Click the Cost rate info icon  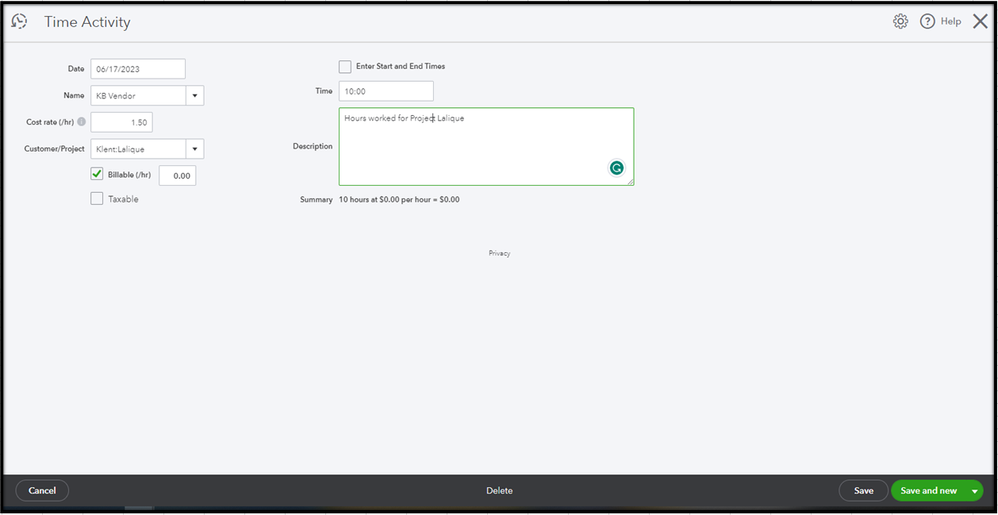(81, 122)
